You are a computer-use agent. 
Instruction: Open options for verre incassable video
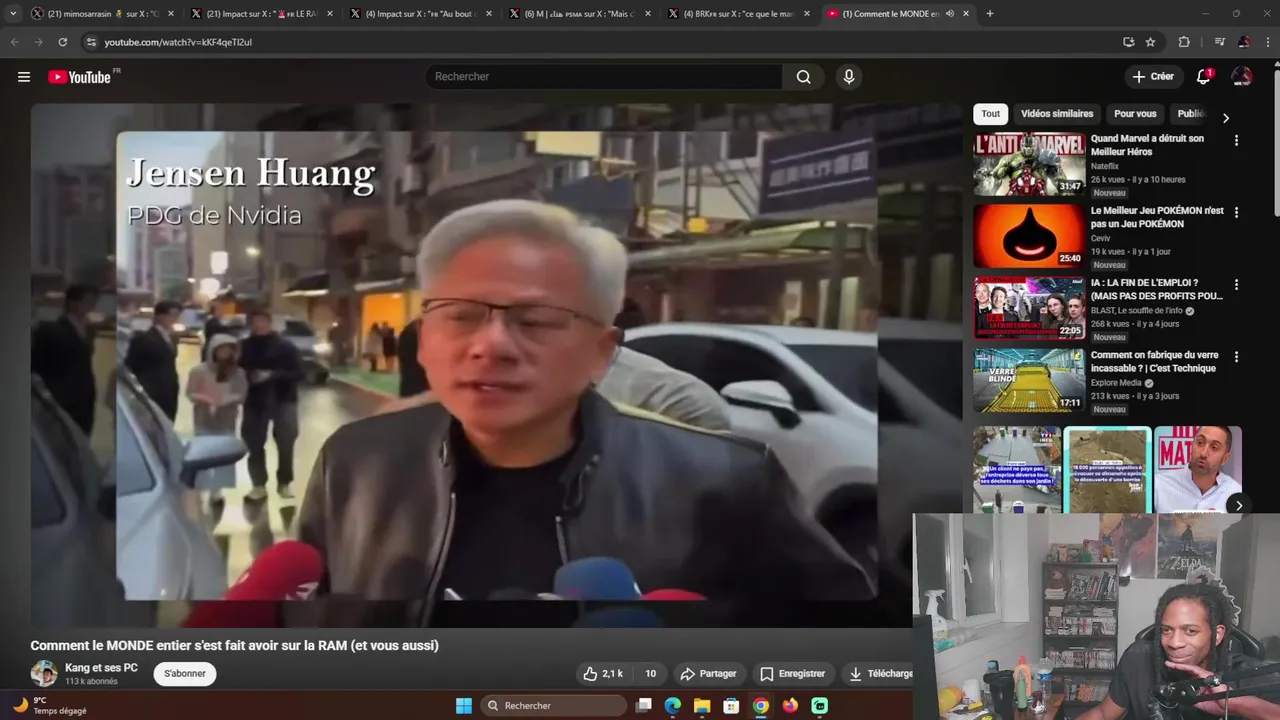click(1236, 357)
